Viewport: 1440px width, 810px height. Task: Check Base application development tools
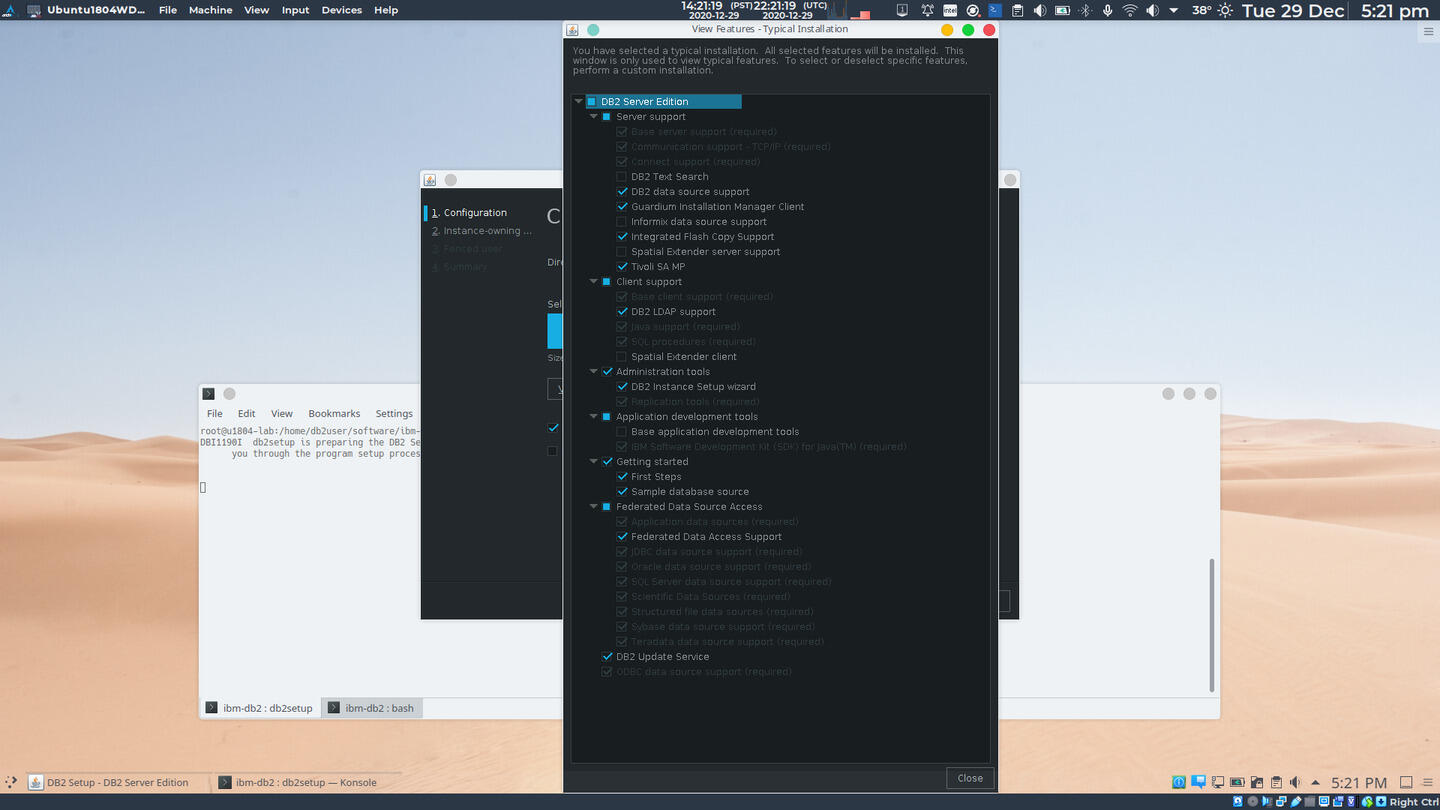click(x=622, y=432)
